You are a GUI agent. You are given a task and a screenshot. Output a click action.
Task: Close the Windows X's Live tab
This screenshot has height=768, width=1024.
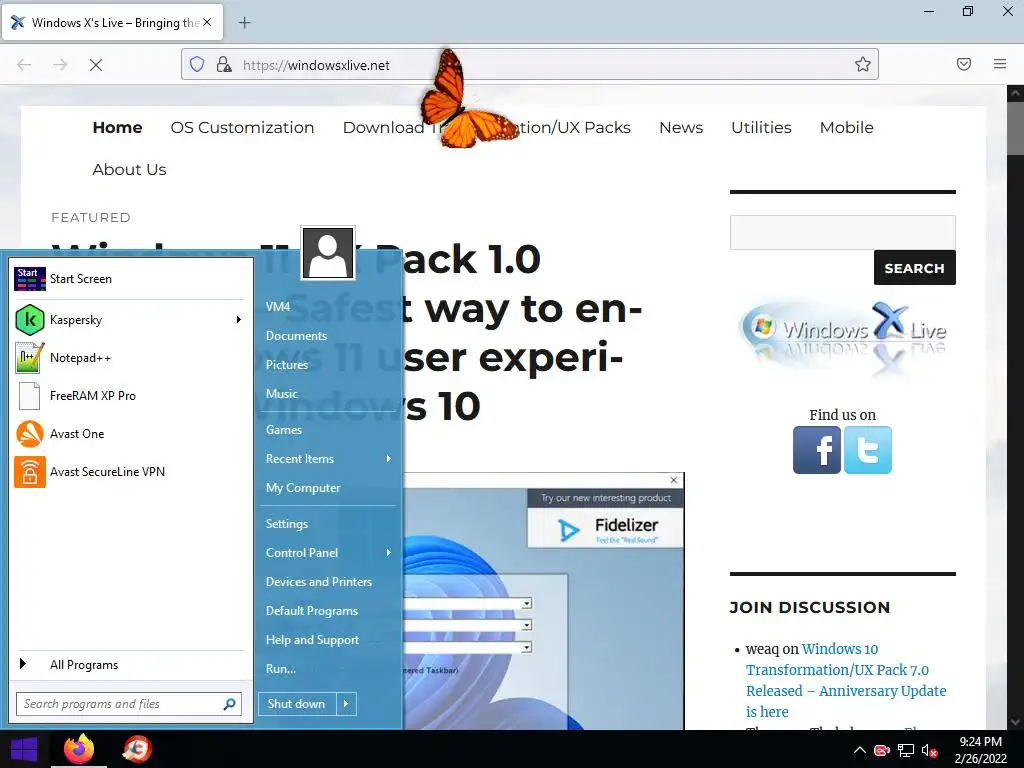[x=207, y=22]
